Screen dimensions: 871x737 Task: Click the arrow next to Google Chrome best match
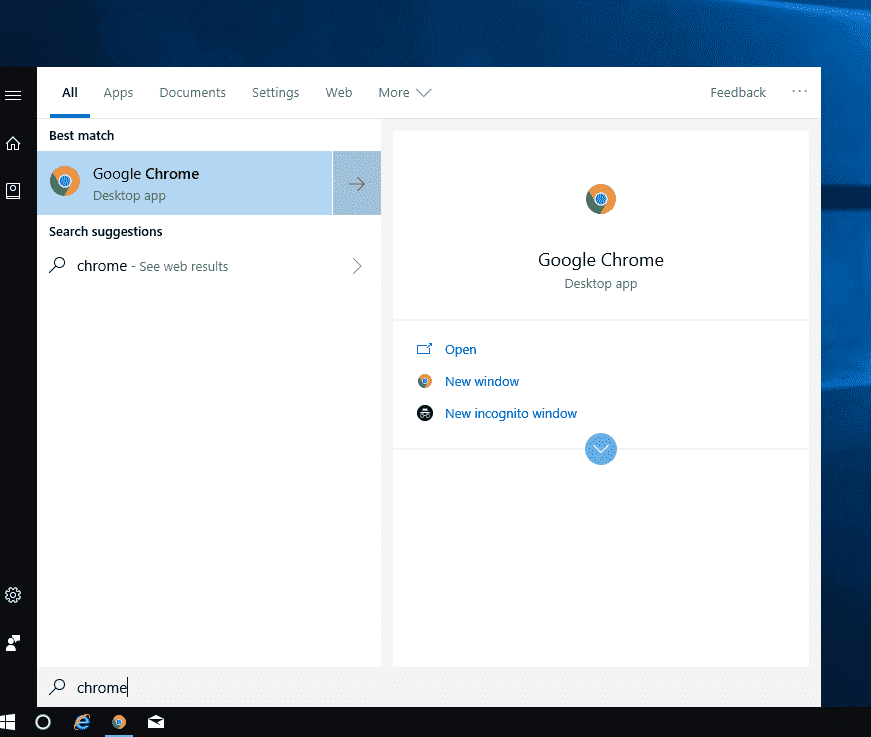click(356, 183)
